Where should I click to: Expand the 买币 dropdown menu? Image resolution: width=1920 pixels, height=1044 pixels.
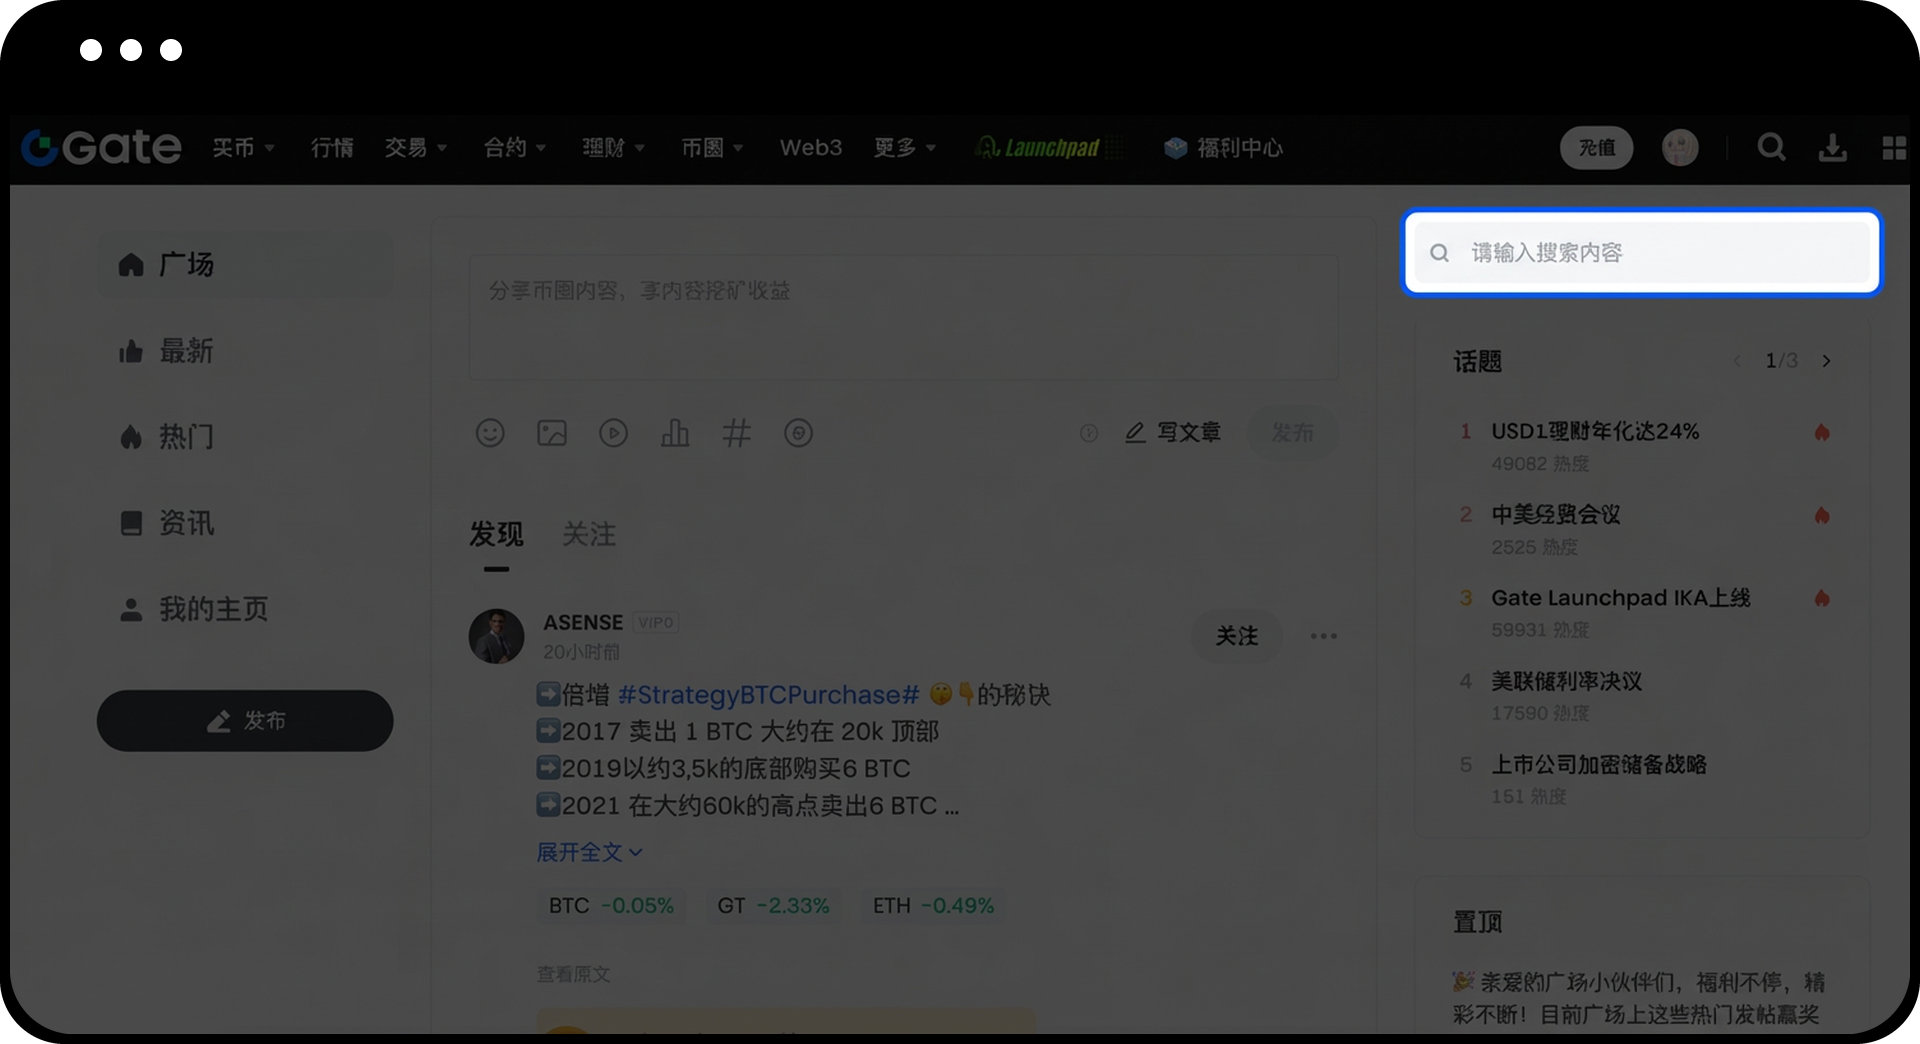point(243,148)
